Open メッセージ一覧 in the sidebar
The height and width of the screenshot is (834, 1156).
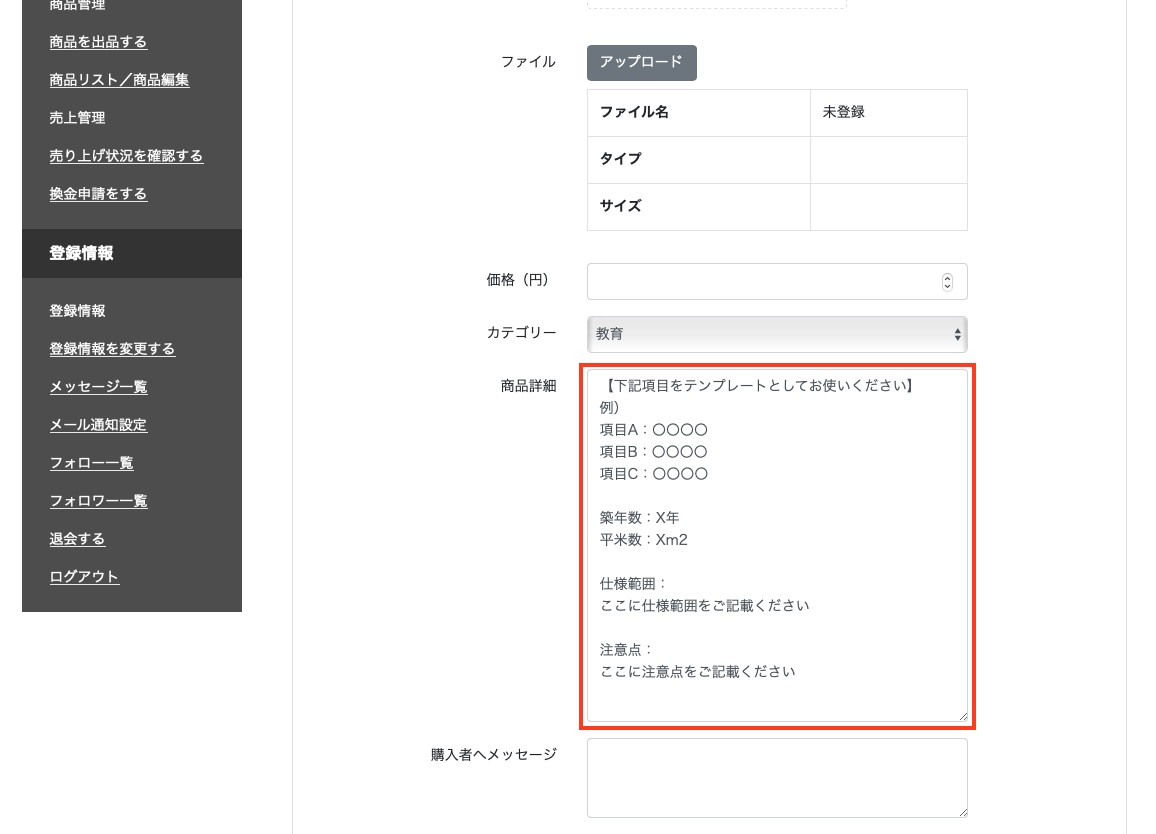point(98,387)
